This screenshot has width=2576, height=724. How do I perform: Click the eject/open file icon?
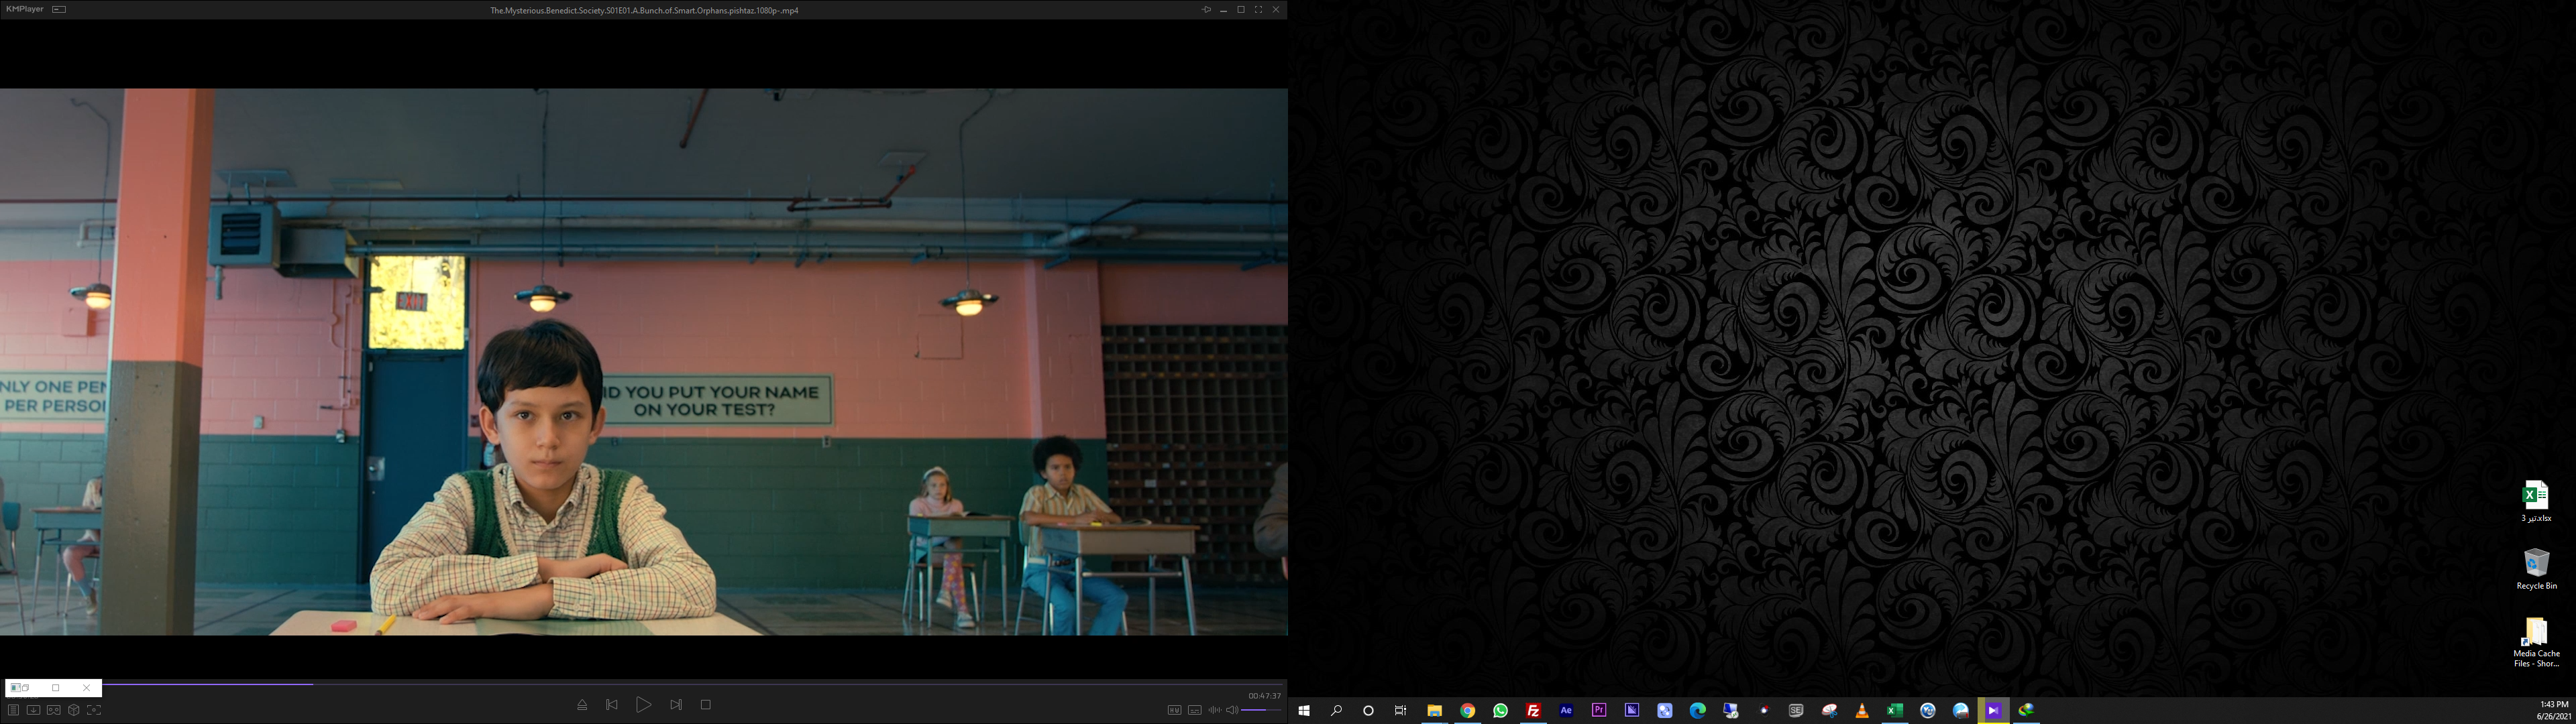point(582,705)
